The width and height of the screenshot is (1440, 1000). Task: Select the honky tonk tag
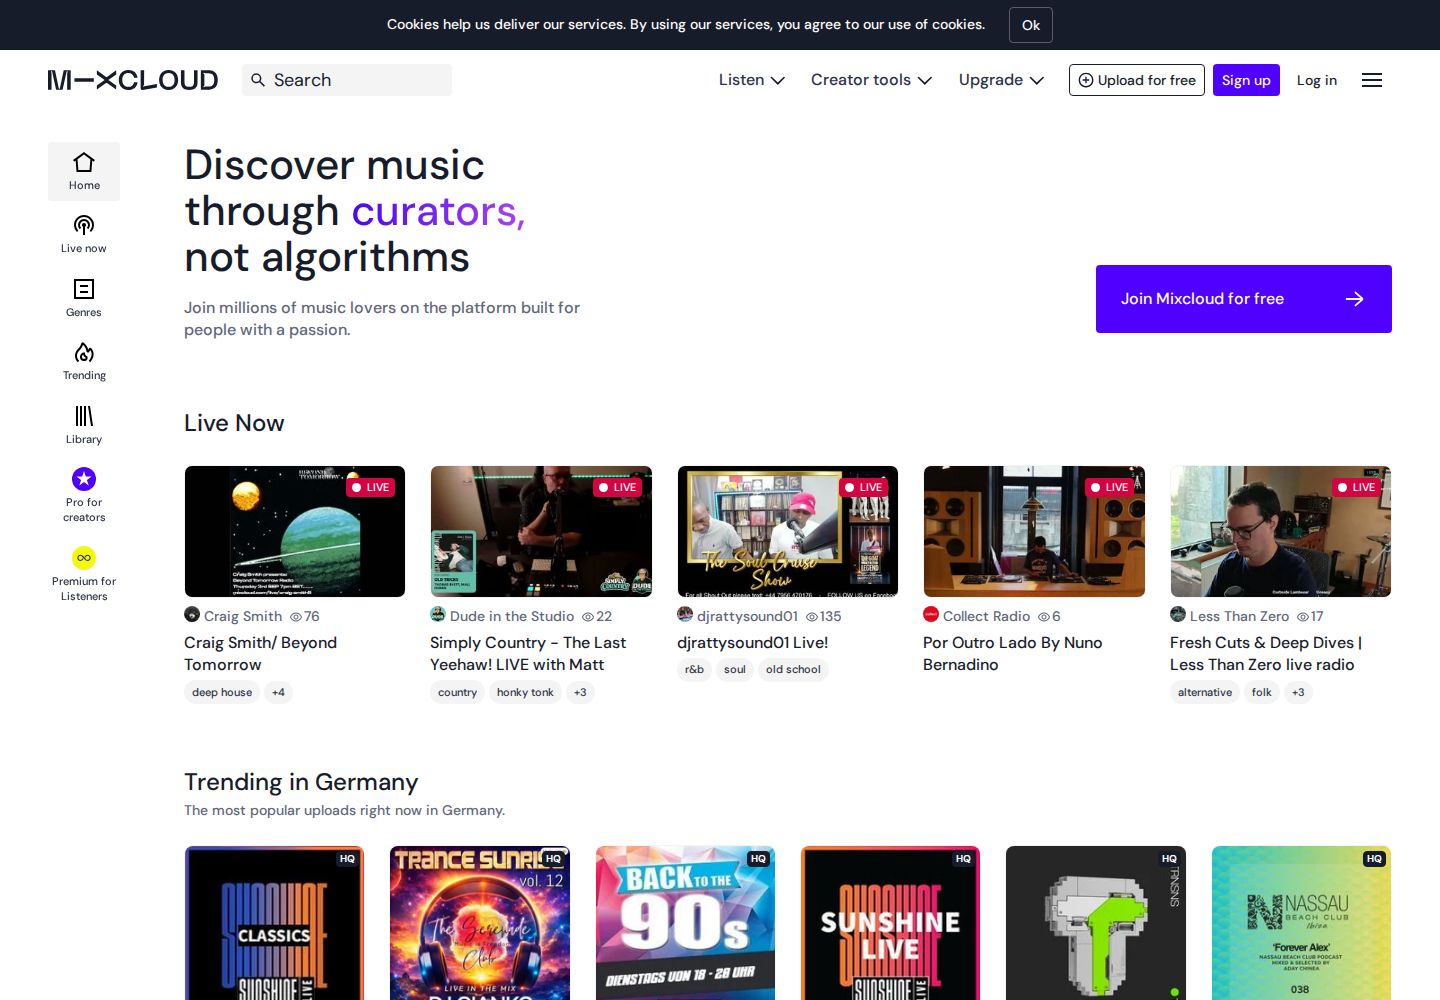tap(525, 692)
